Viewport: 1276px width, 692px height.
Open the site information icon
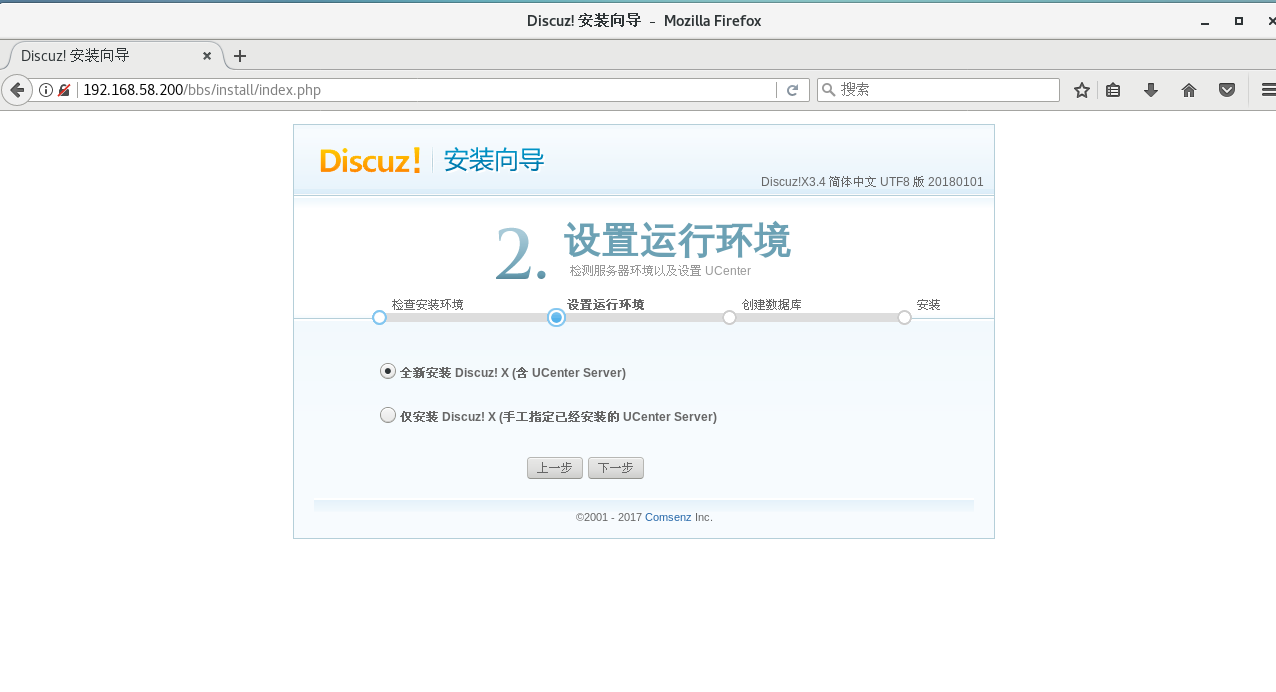45,90
